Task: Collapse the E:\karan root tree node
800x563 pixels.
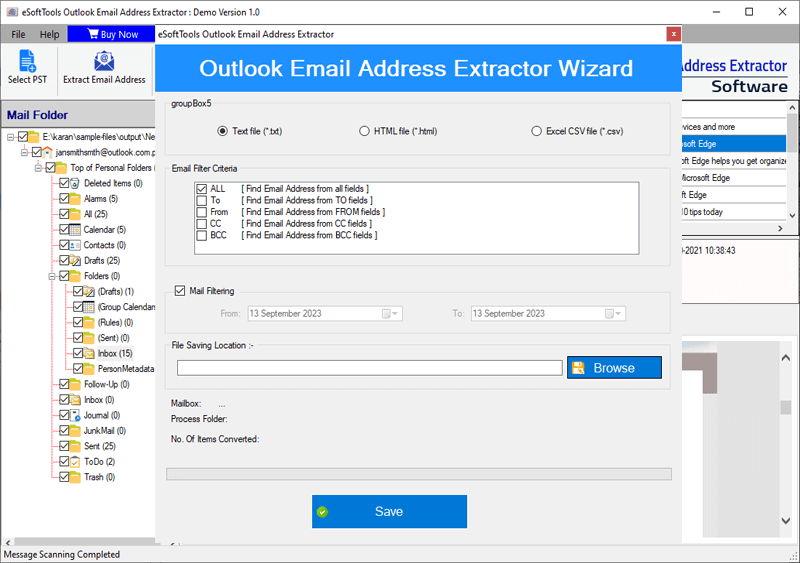Action: [10, 137]
